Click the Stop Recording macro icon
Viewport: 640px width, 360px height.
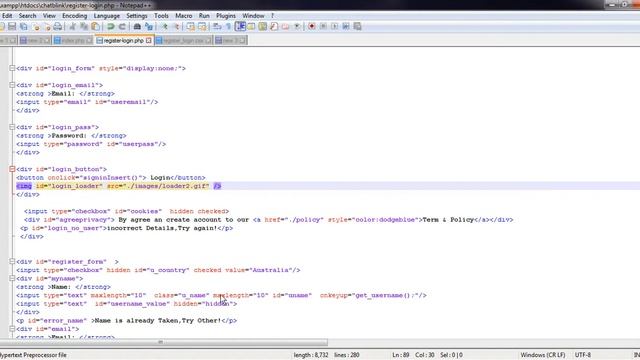[323, 27]
